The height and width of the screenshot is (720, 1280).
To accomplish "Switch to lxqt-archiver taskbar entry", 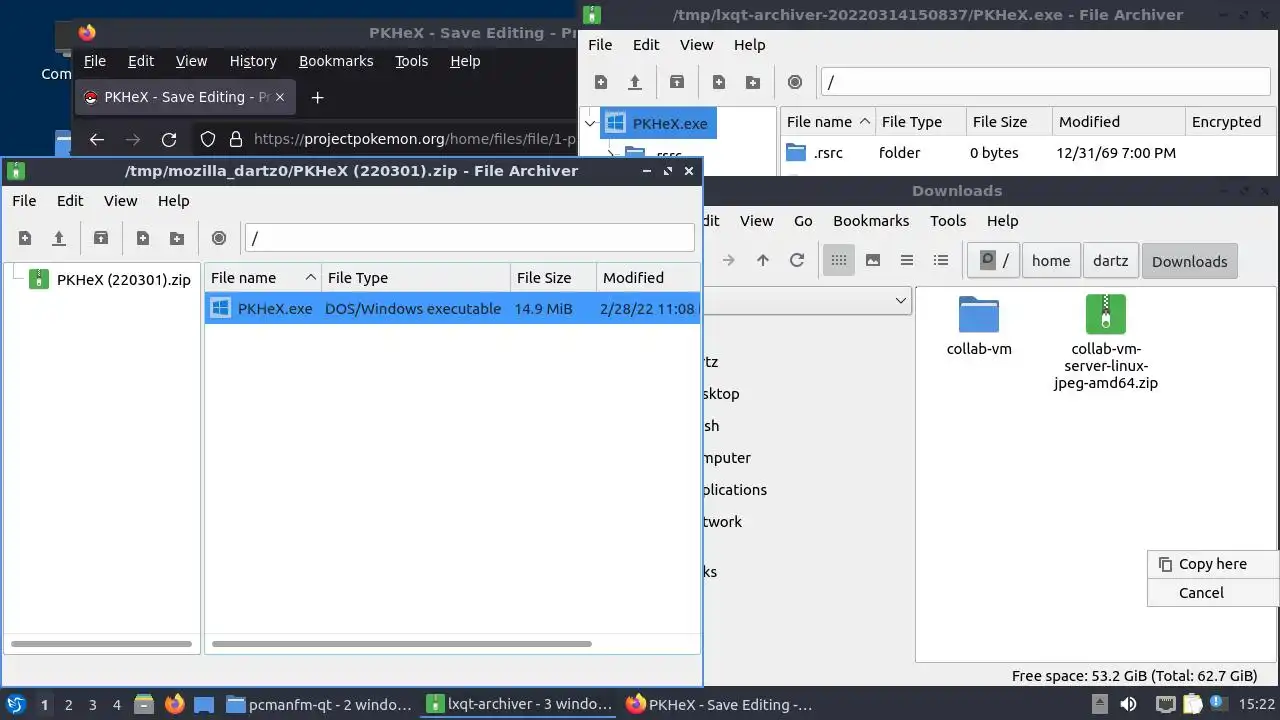I will (518, 705).
